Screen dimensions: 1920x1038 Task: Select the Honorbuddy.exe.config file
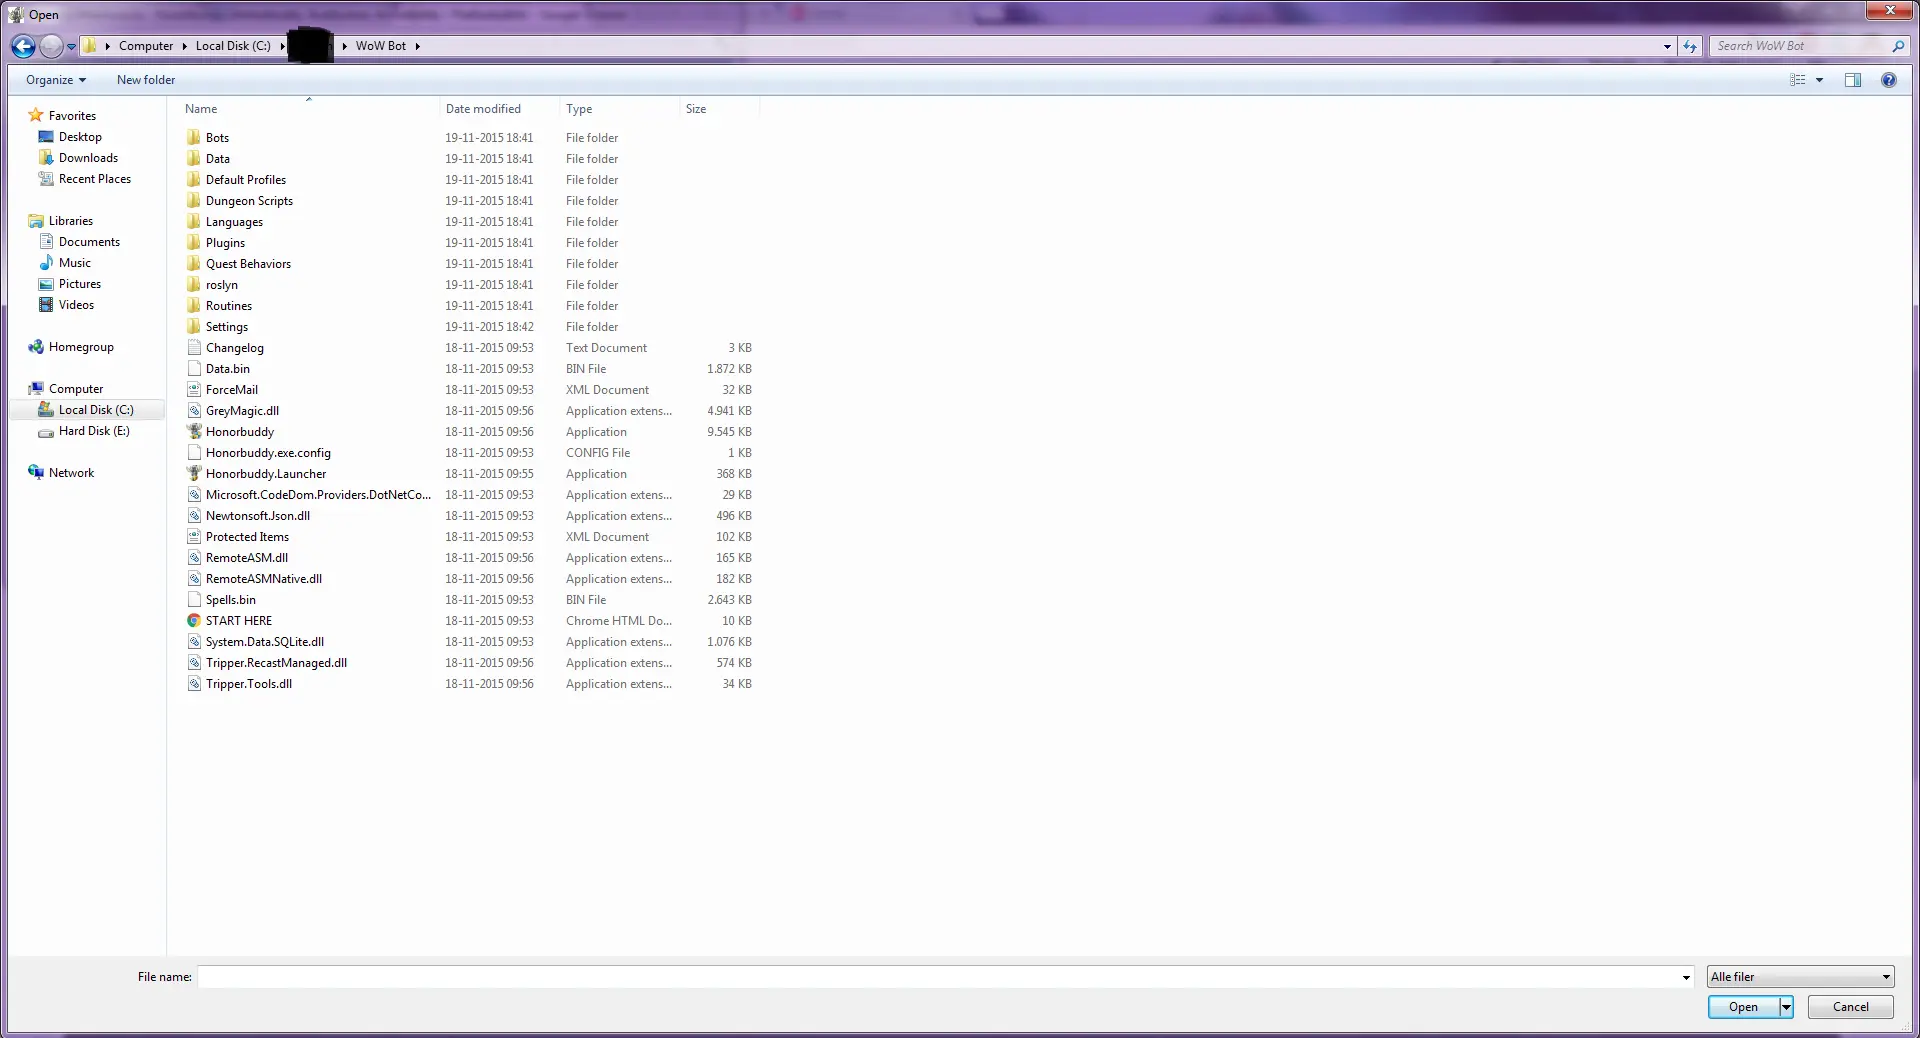point(268,453)
